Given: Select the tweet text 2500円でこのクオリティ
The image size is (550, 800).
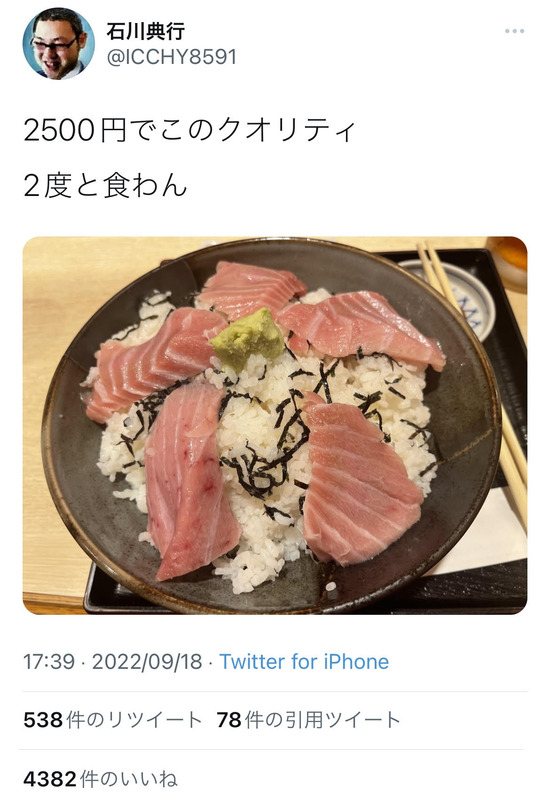Looking at the screenshot, I should [189, 131].
